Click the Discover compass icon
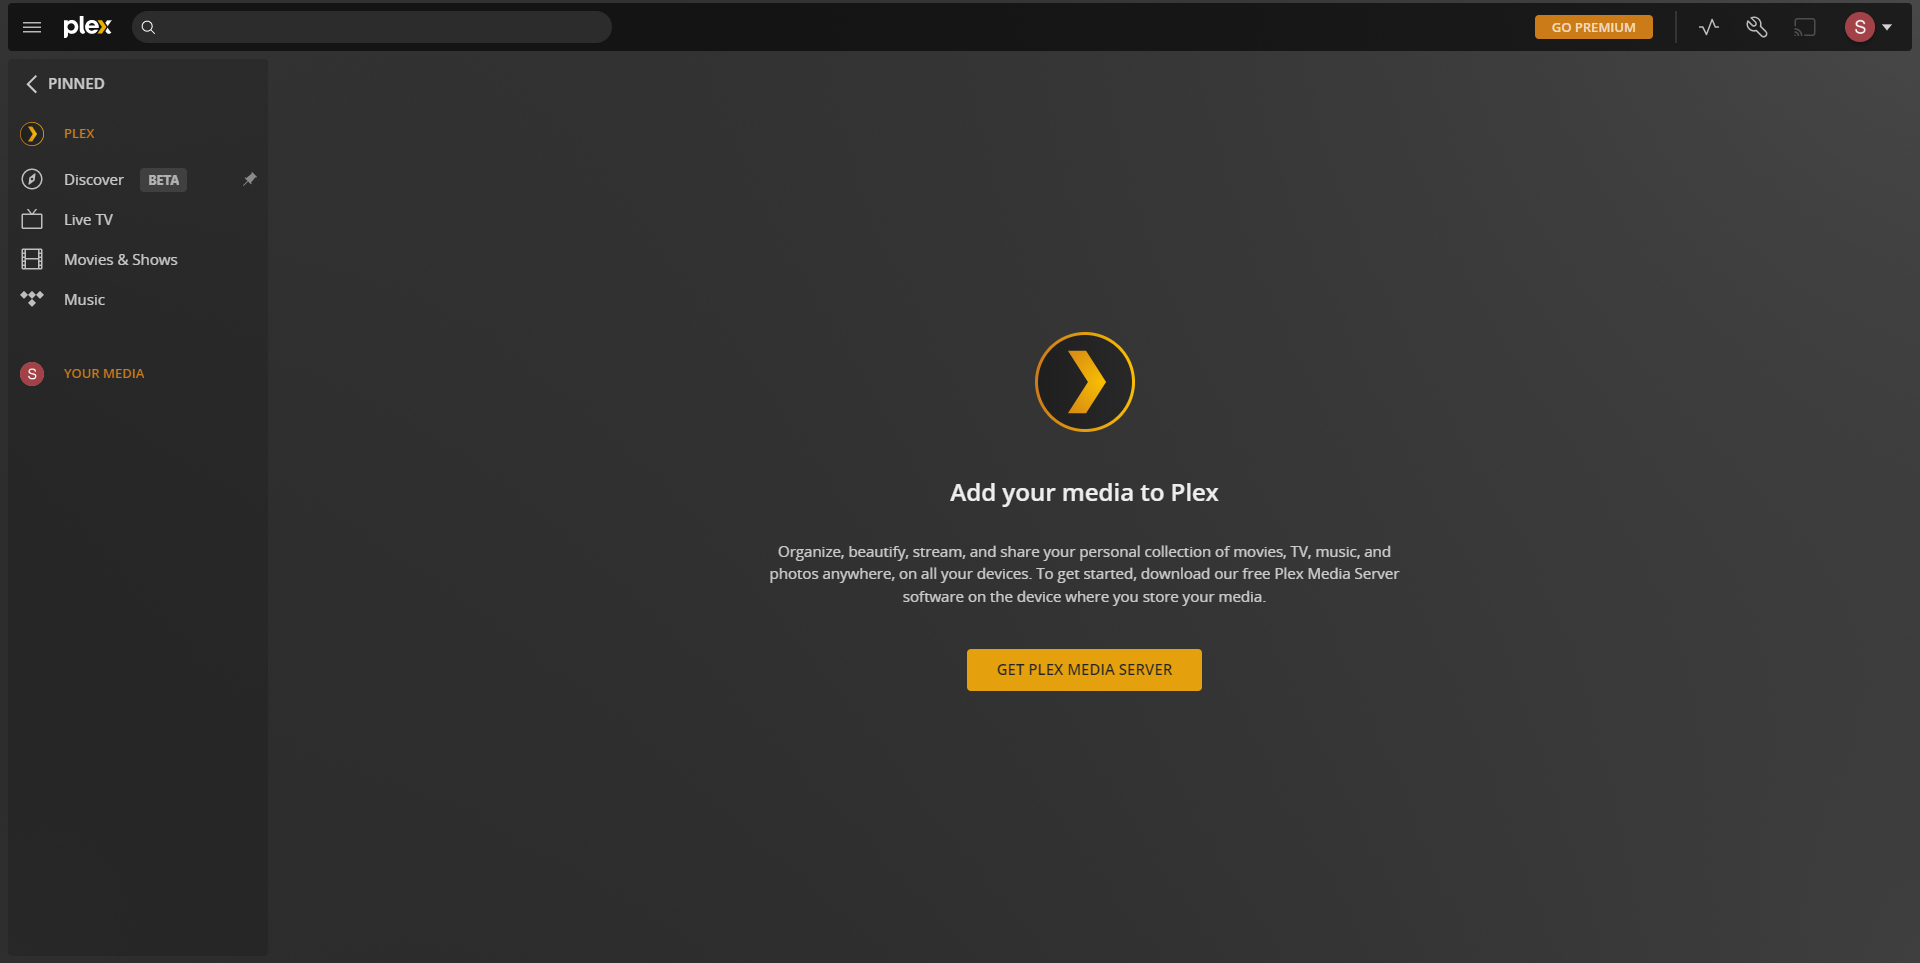This screenshot has width=1920, height=963. (32, 179)
